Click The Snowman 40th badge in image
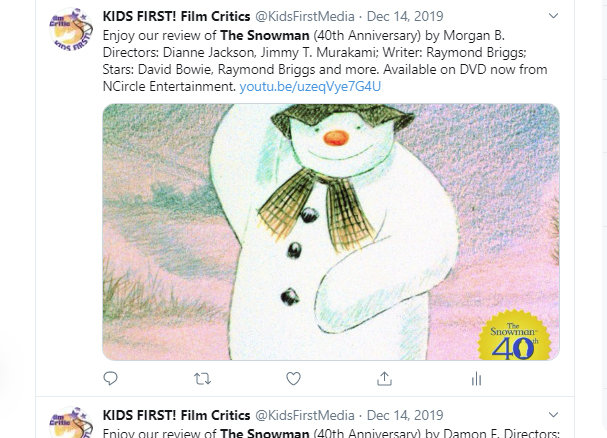 click(514, 335)
